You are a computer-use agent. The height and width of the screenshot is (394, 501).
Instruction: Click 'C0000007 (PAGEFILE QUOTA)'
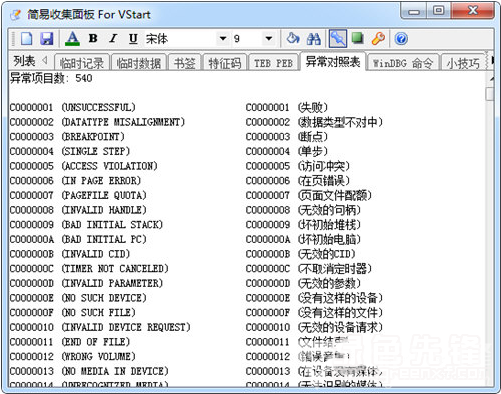tap(78, 195)
